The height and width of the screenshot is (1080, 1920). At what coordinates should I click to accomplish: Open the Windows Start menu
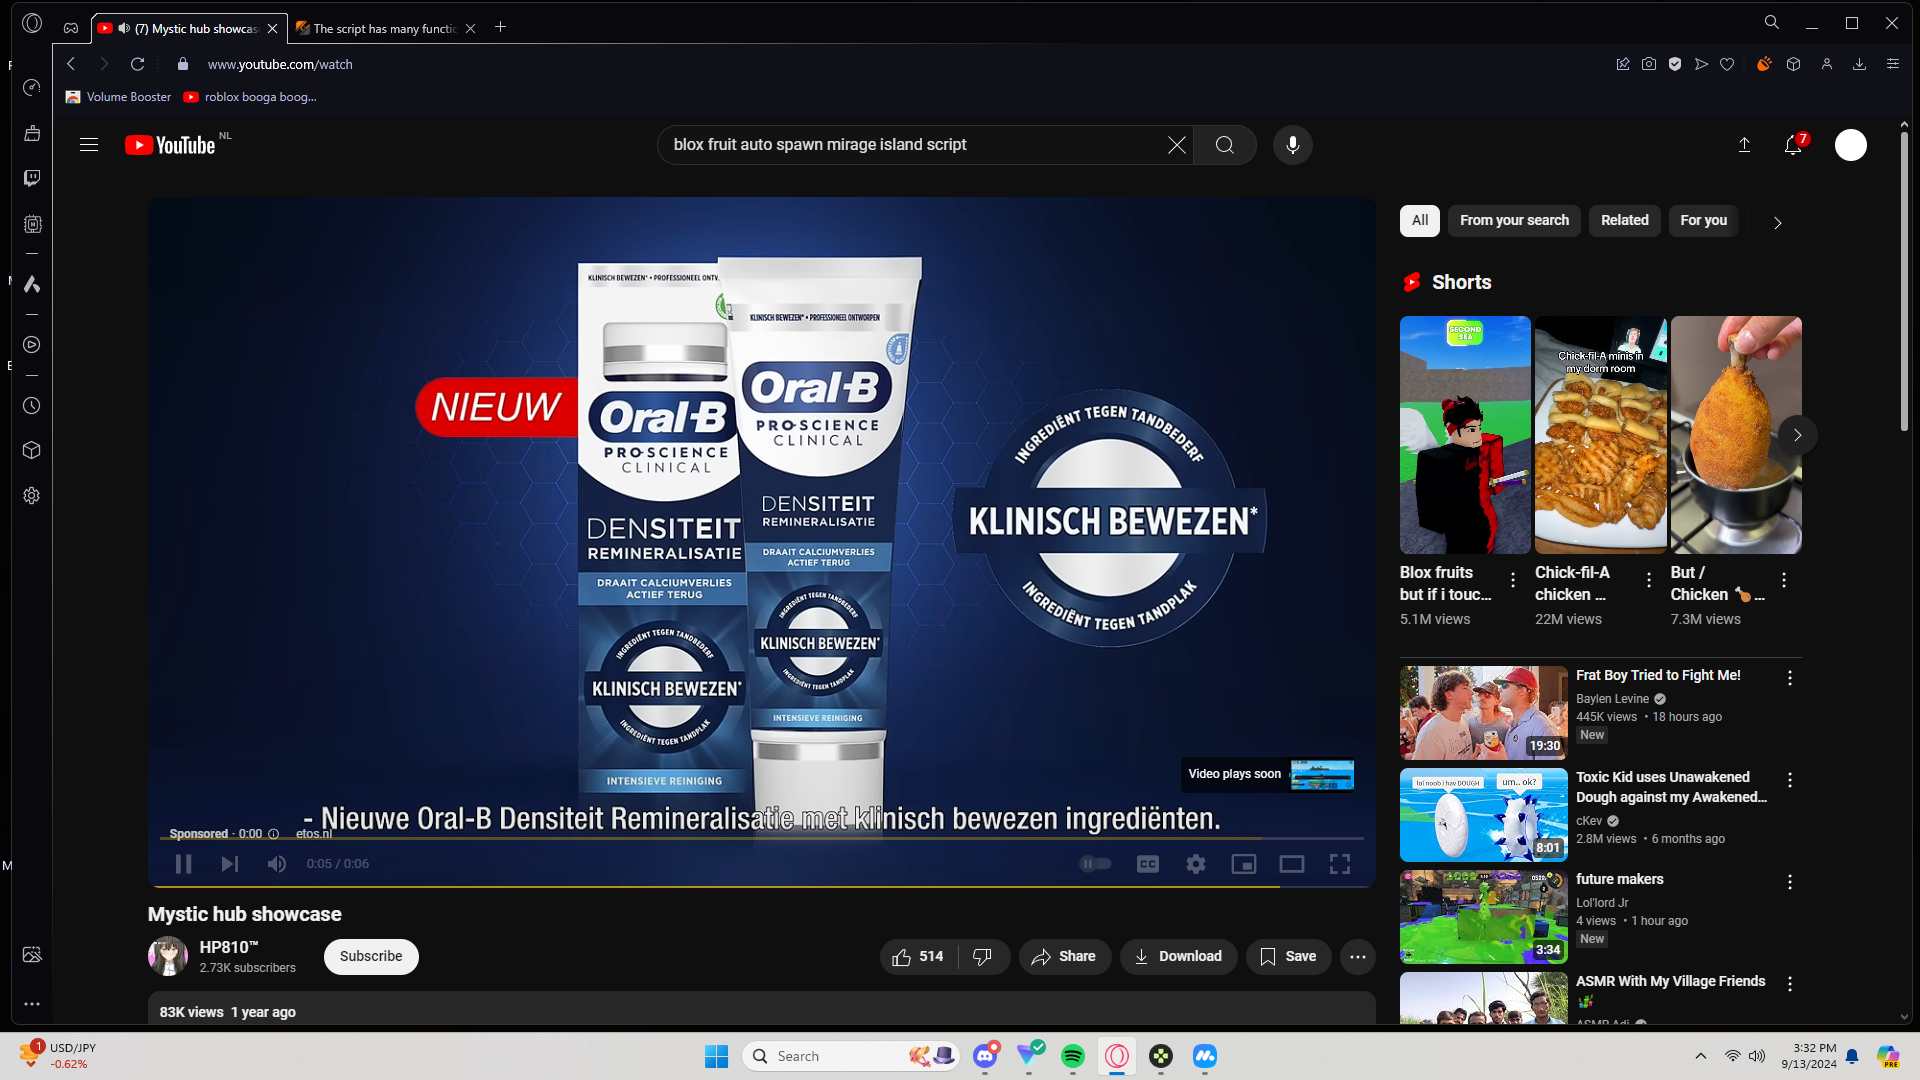[x=716, y=1056]
